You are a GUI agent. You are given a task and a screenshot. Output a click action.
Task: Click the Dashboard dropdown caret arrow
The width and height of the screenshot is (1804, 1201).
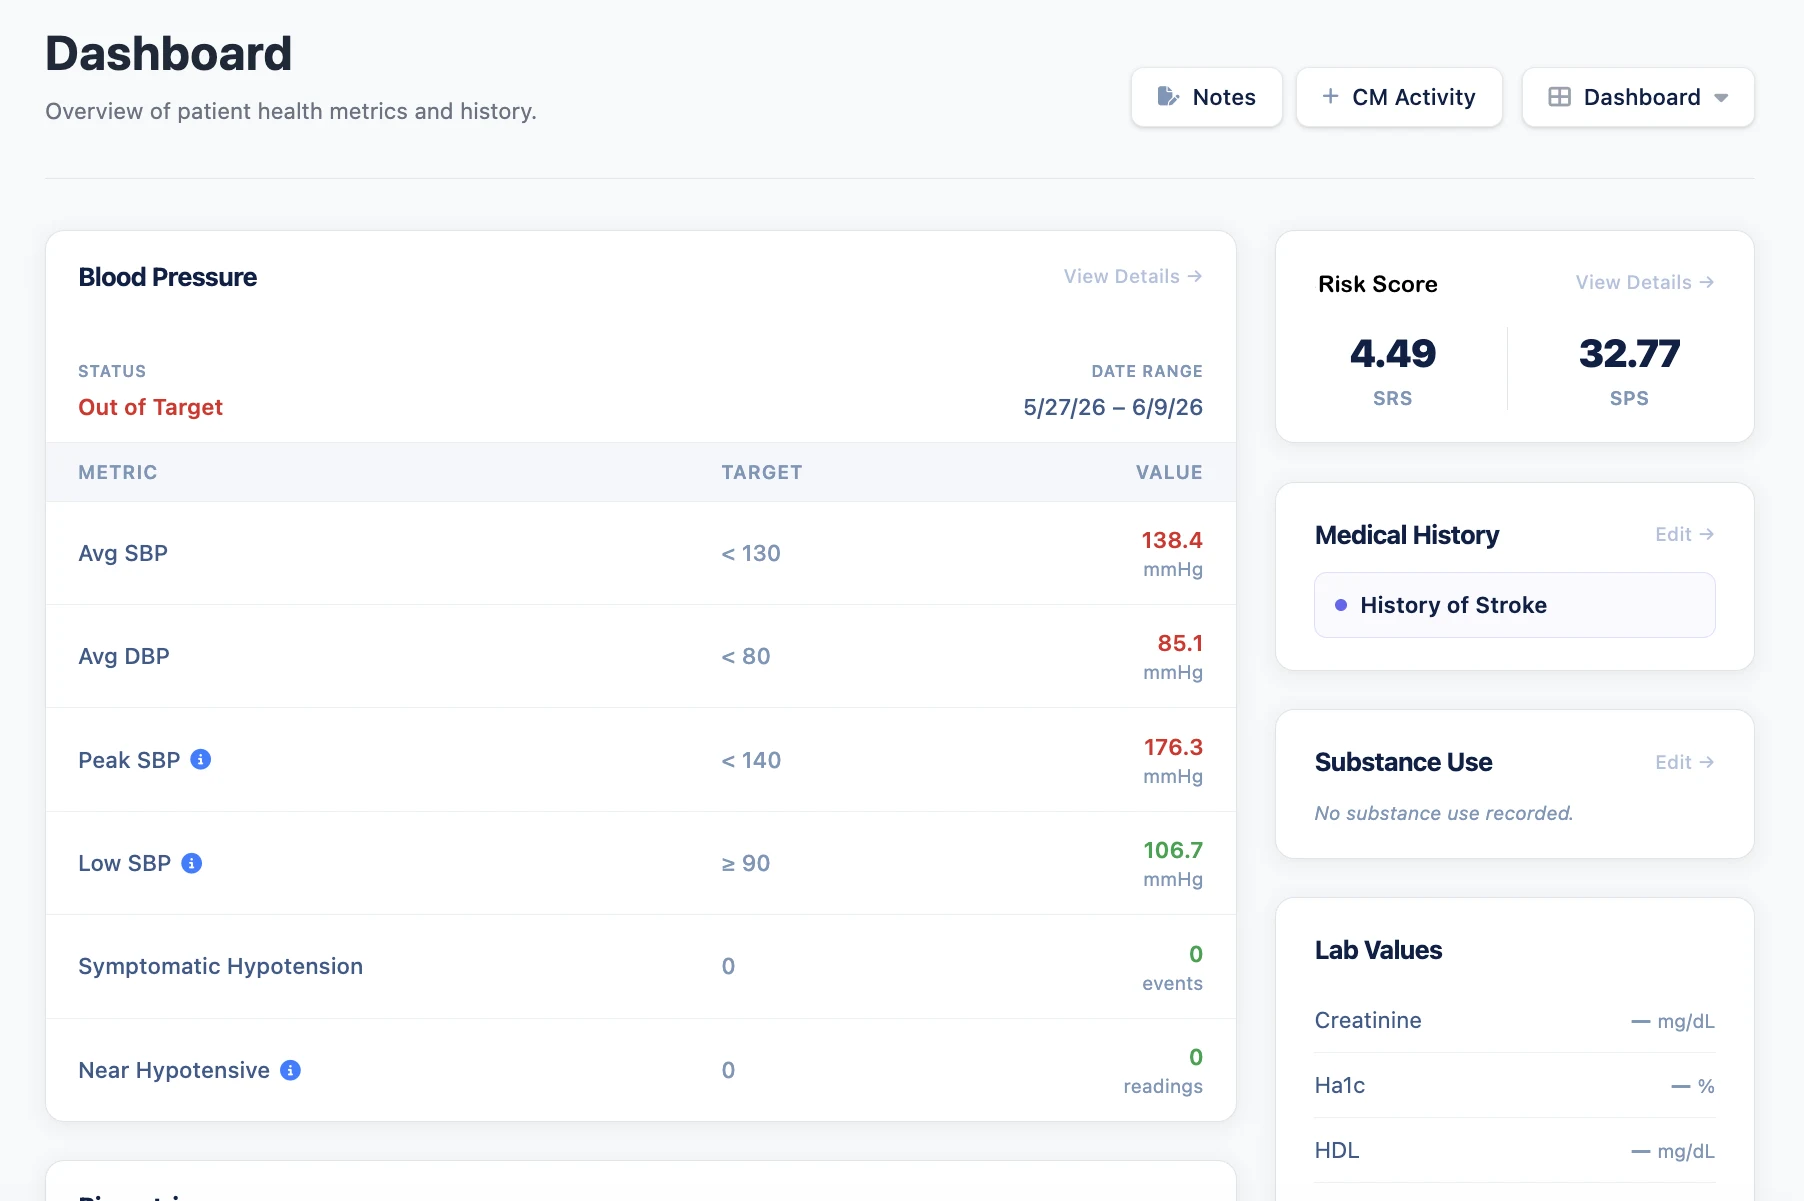(x=1721, y=98)
